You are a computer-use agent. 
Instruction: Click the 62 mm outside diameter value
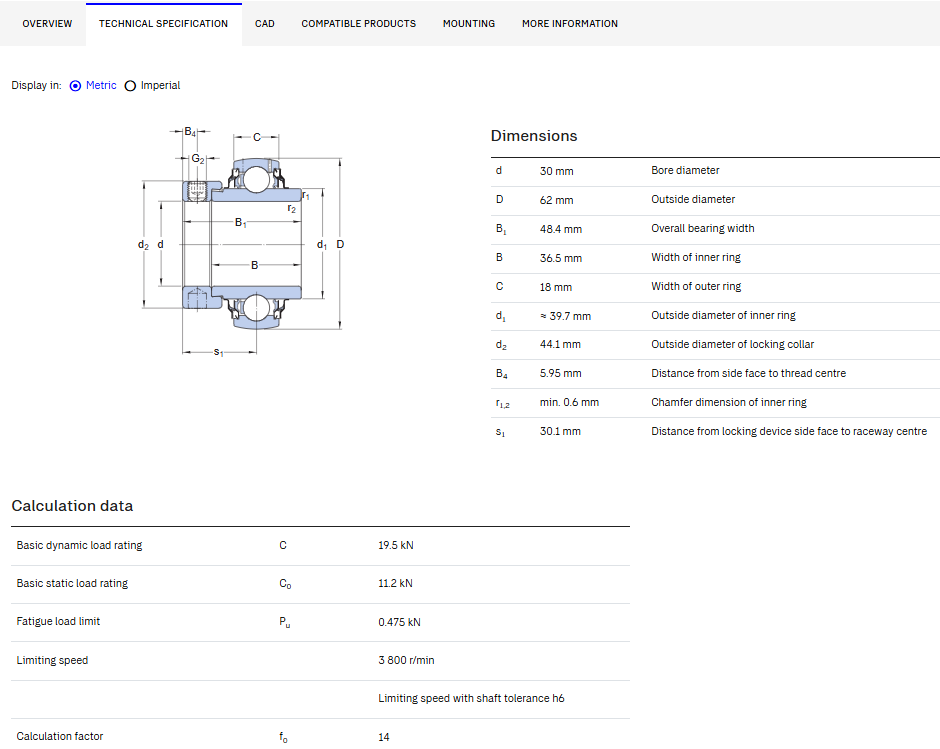[x=556, y=200]
